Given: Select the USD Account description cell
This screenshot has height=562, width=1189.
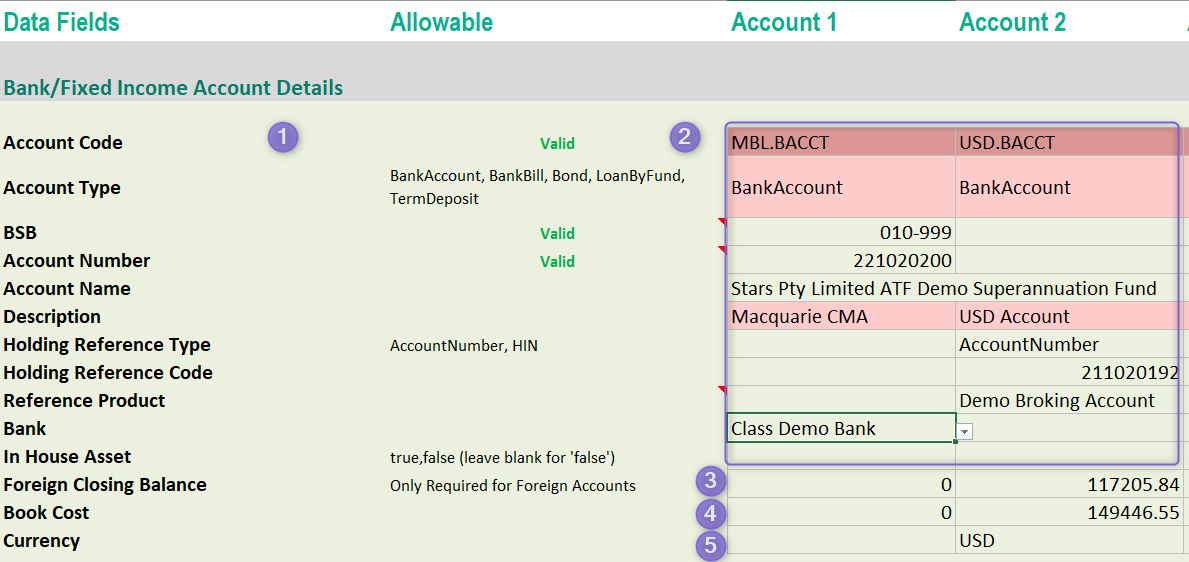Looking at the screenshot, I should 1068,316.
